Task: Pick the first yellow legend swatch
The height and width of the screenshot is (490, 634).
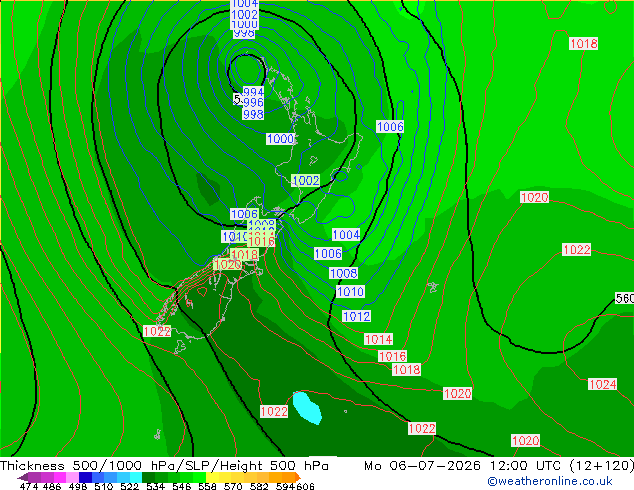Action: tap(212, 477)
